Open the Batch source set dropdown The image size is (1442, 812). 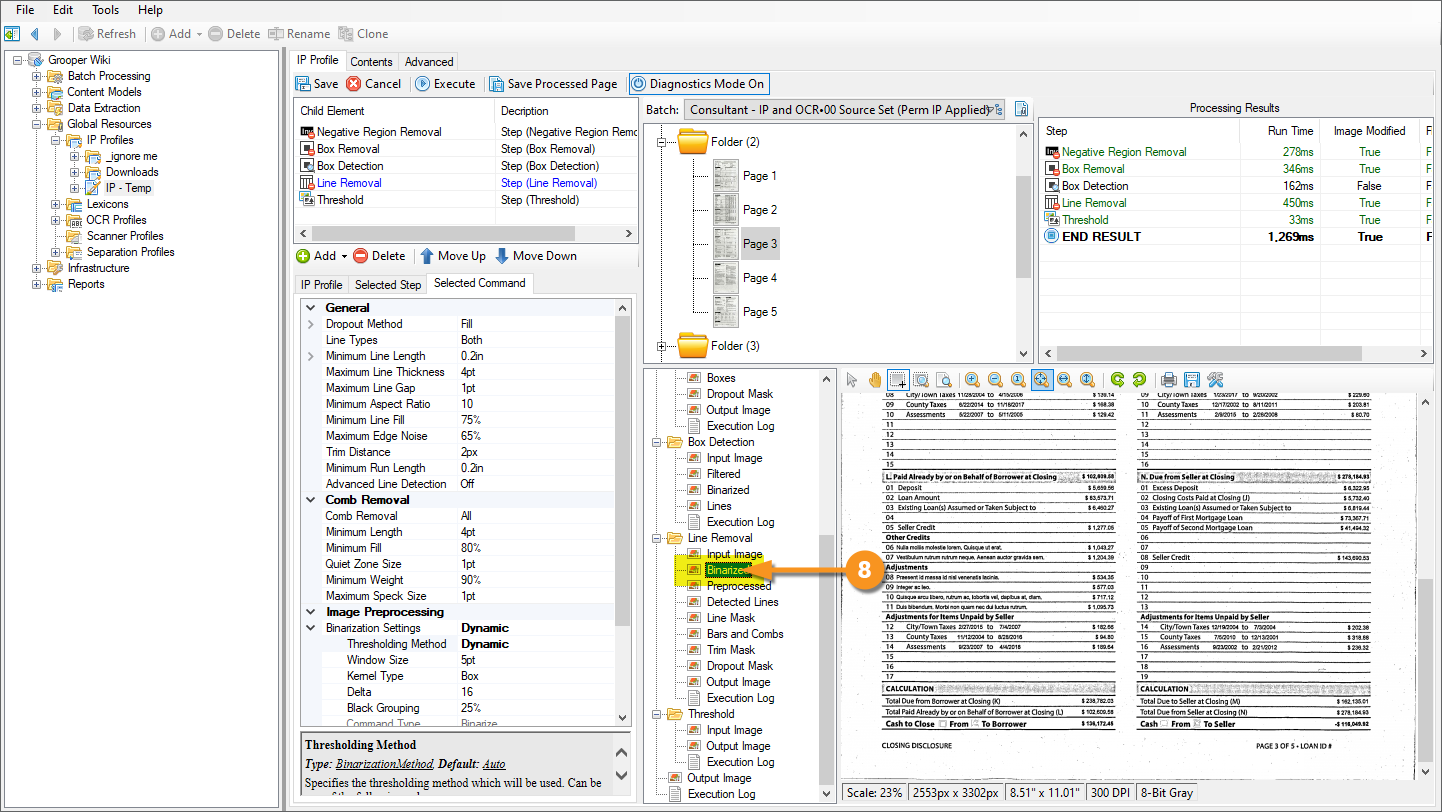845,109
